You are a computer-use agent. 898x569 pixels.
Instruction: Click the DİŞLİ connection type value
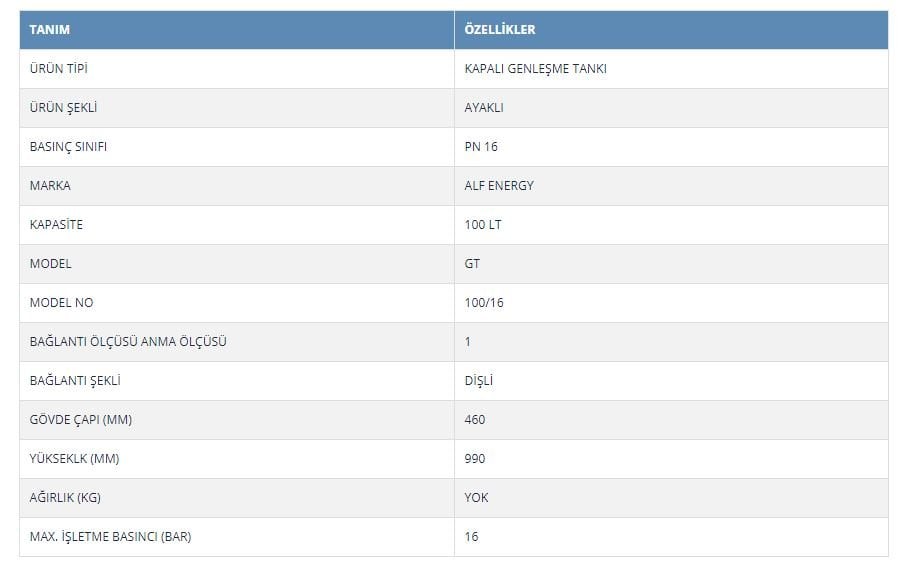[x=479, y=381]
